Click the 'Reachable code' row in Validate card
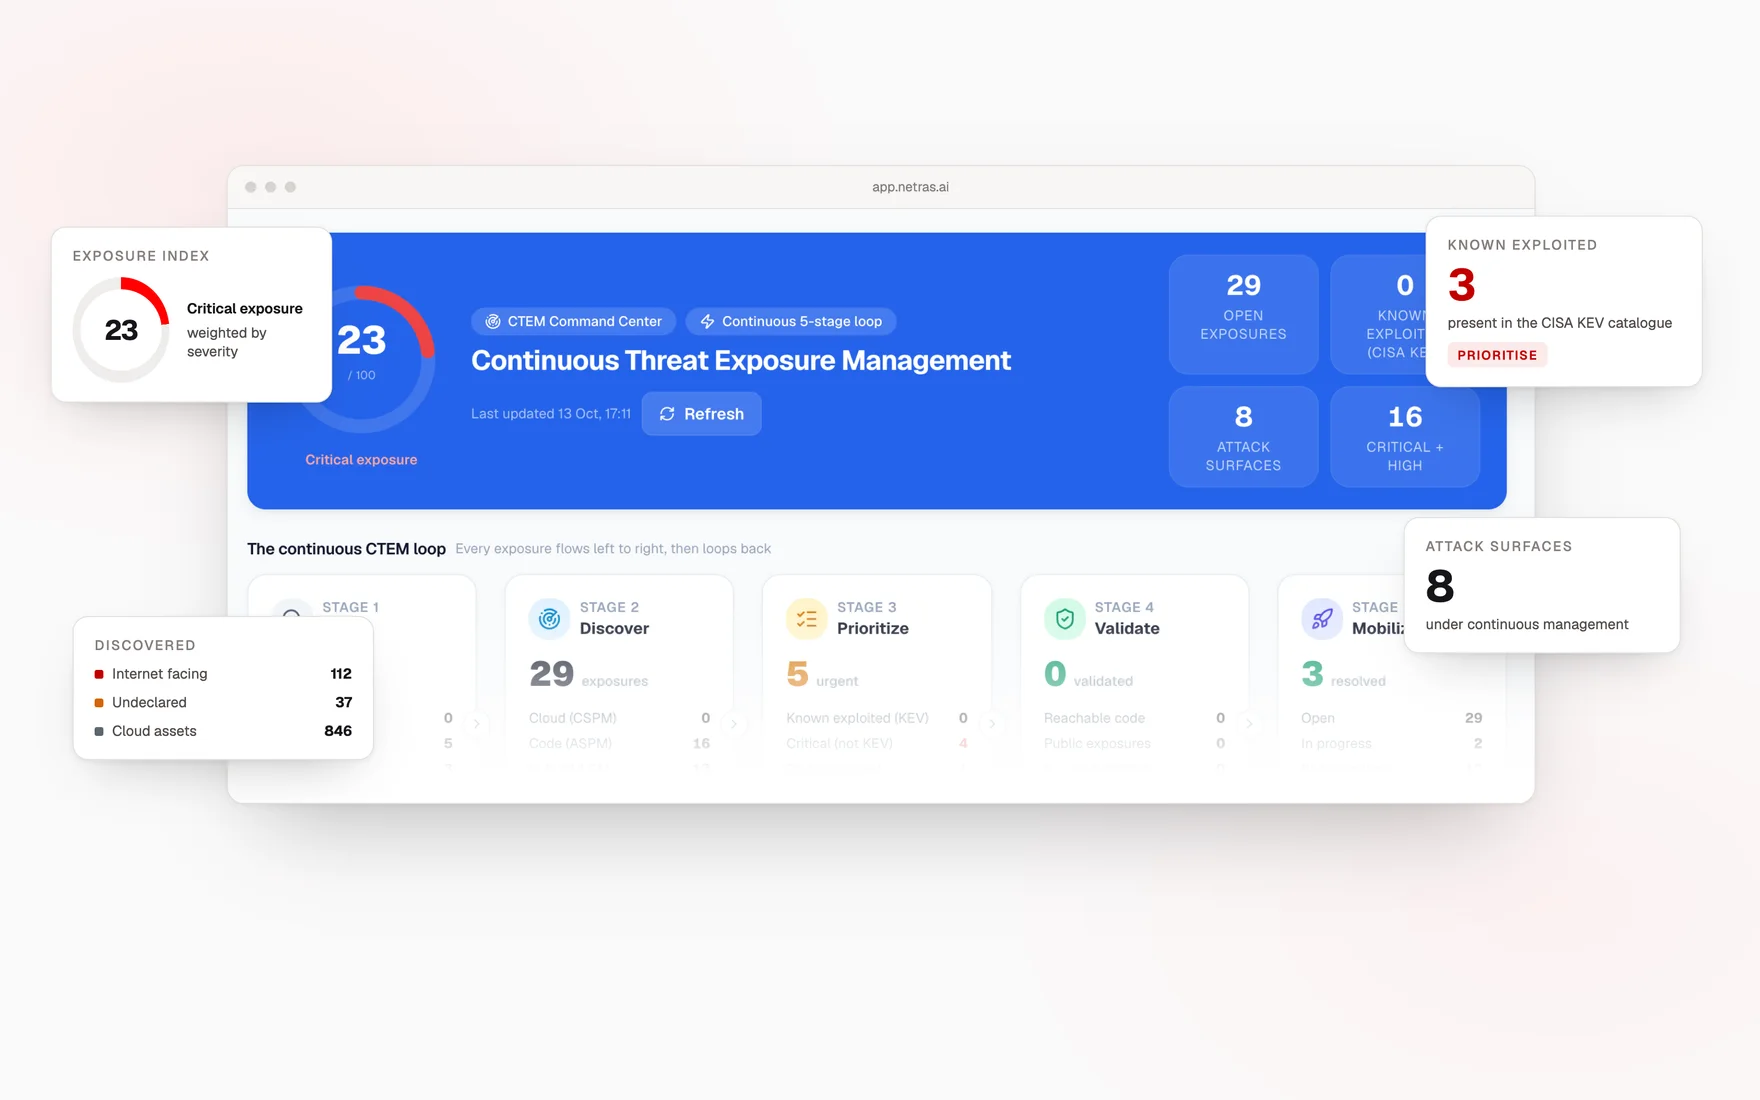 pos(1134,718)
